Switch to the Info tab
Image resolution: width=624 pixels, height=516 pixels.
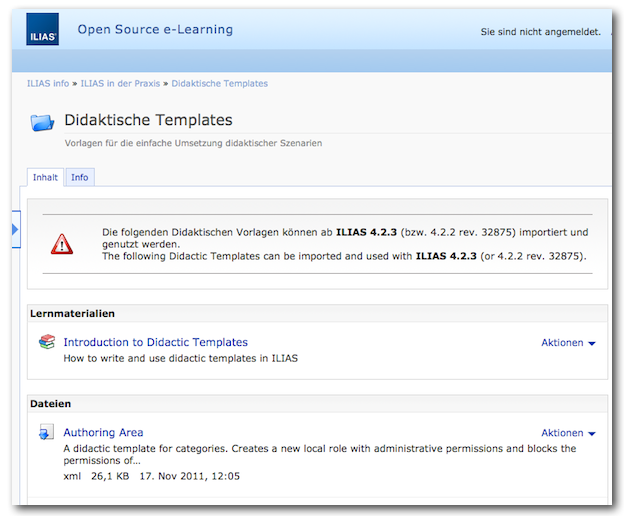pyautogui.click(x=79, y=177)
